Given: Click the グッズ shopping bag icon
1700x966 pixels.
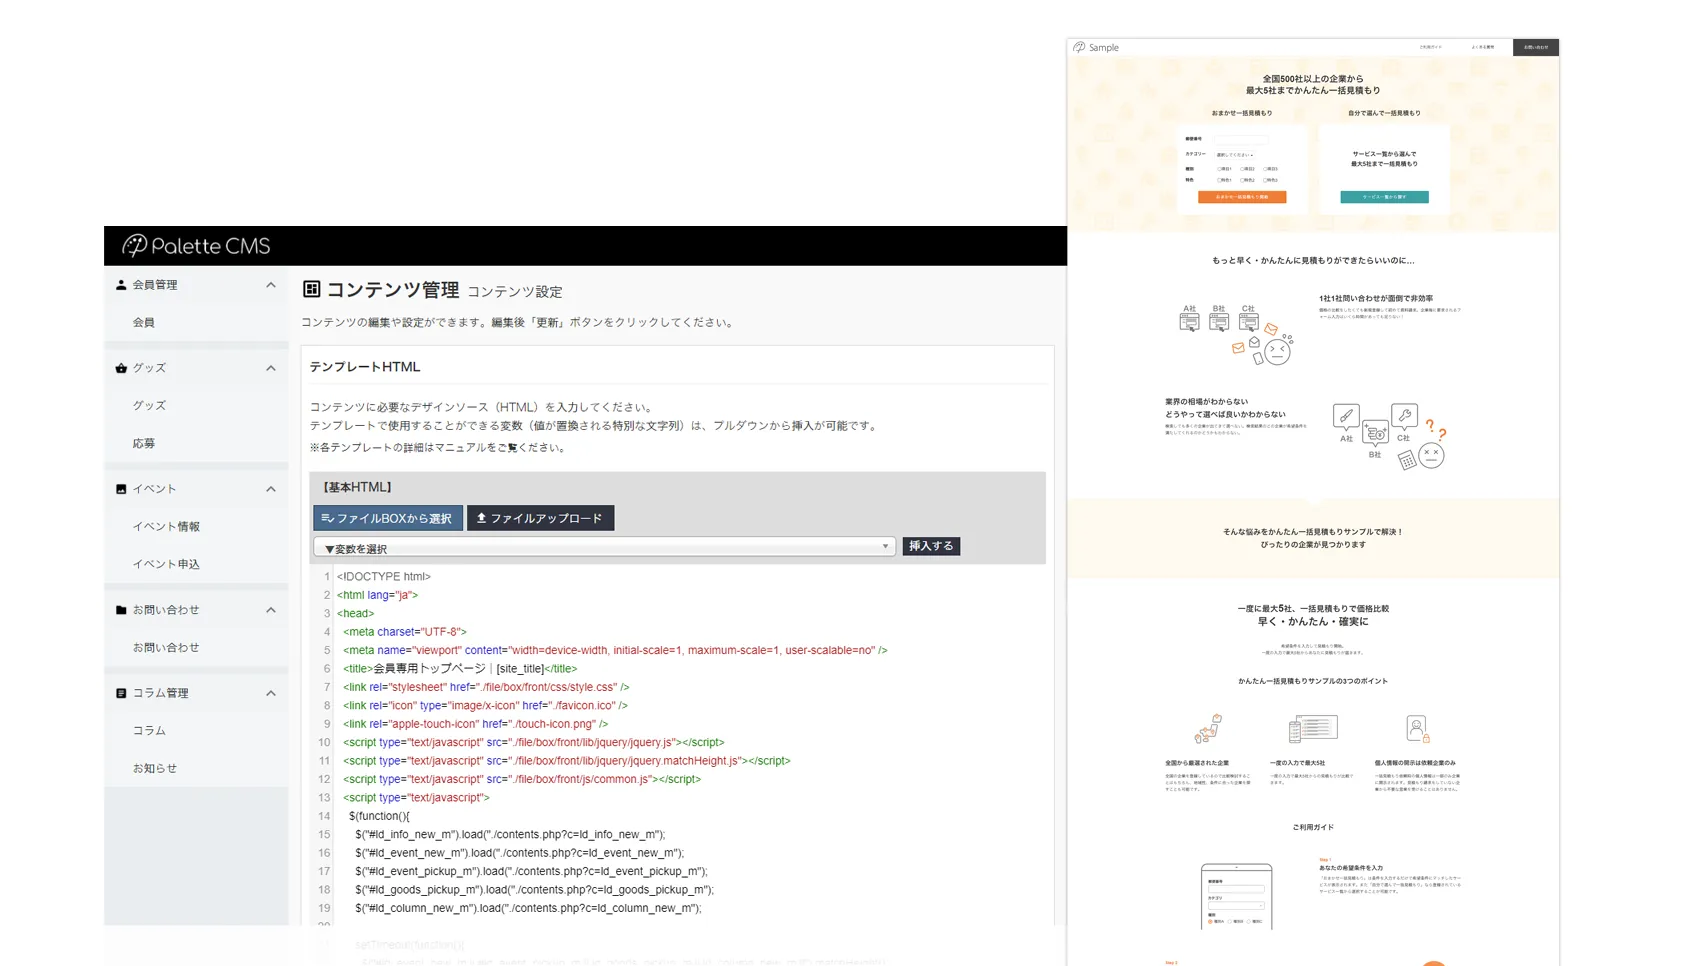Looking at the screenshot, I should point(120,367).
